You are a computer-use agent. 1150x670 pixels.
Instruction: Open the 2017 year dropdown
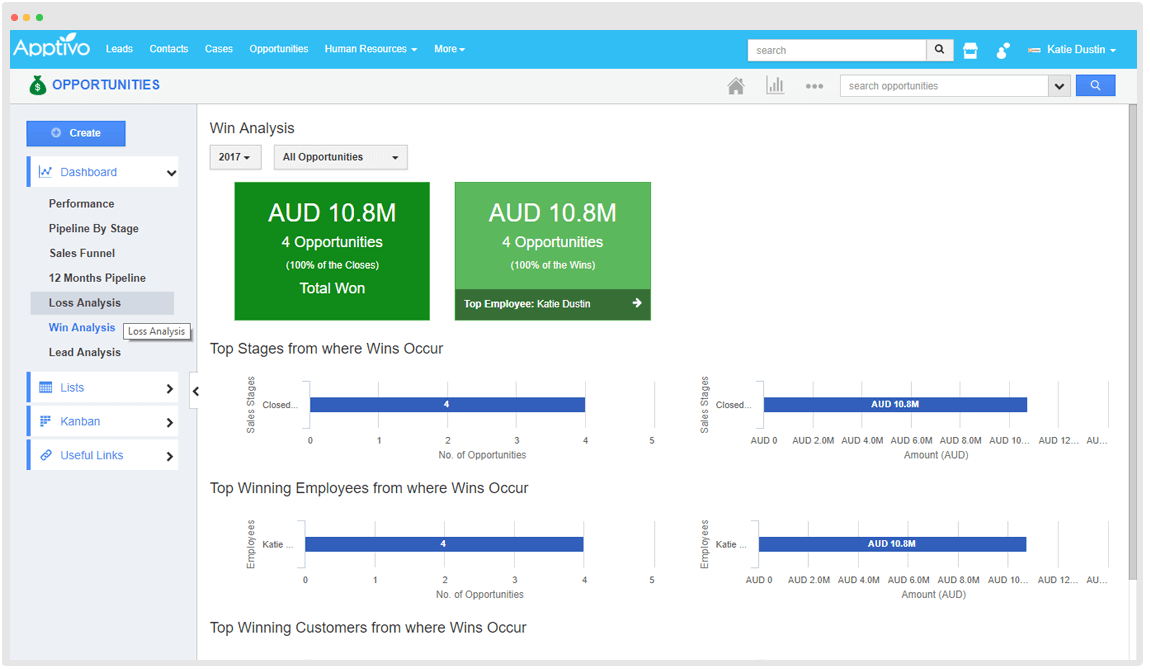click(235, 157)
